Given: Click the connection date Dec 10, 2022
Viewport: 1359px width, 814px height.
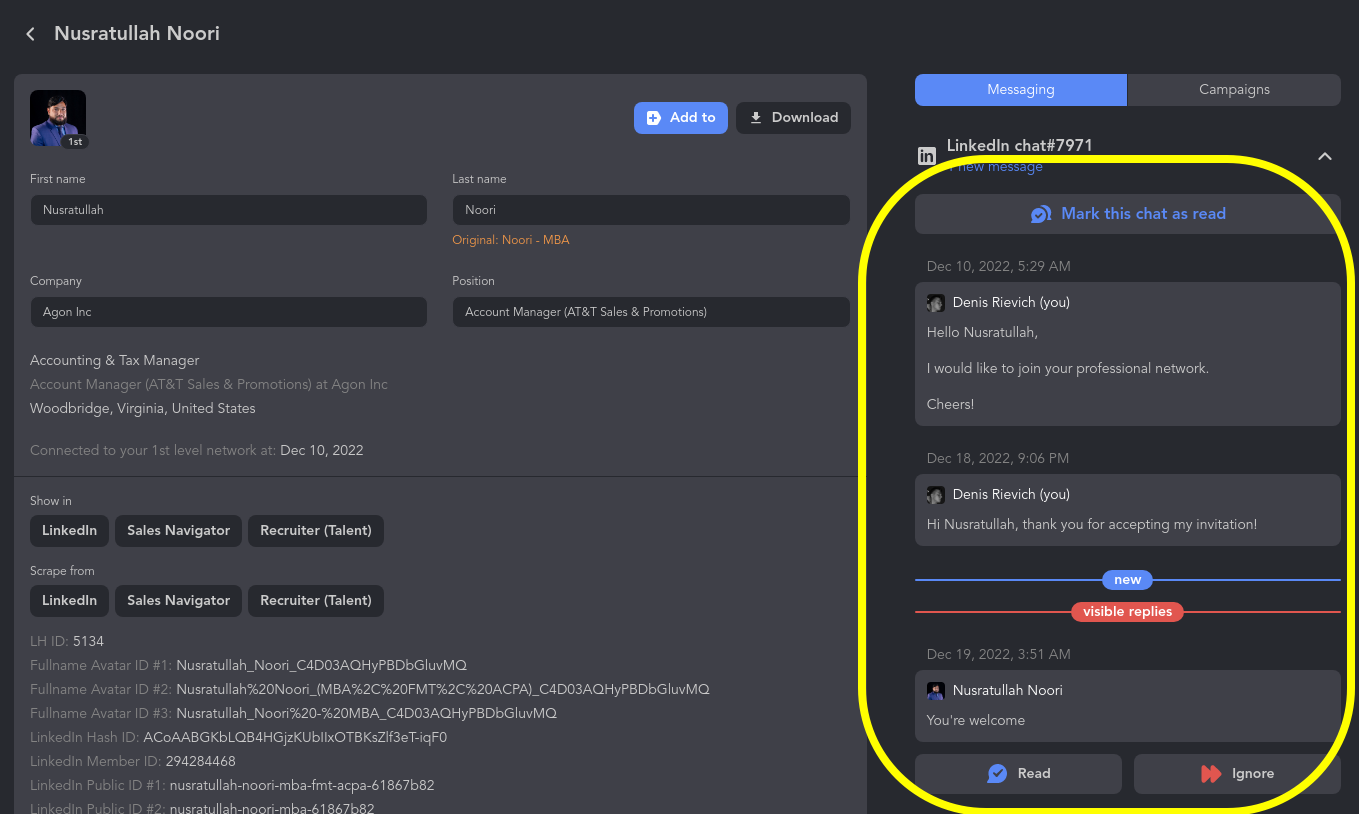Looking at the screenshot, I should click(x=322, y=451).
